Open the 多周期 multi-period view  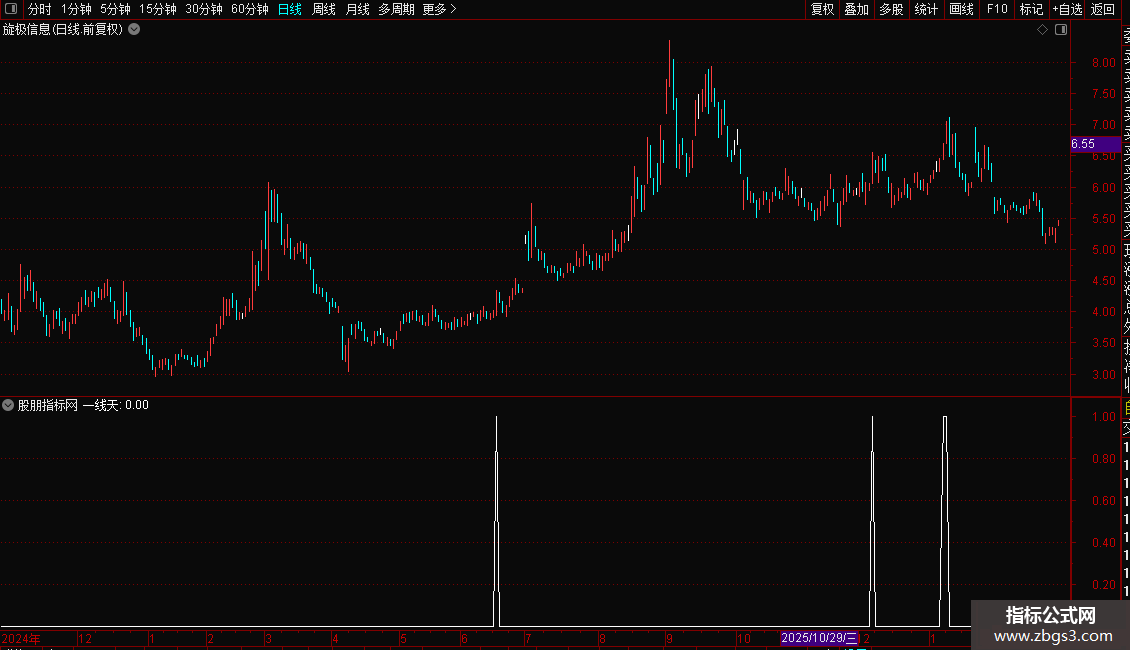(x=396, y=9)
